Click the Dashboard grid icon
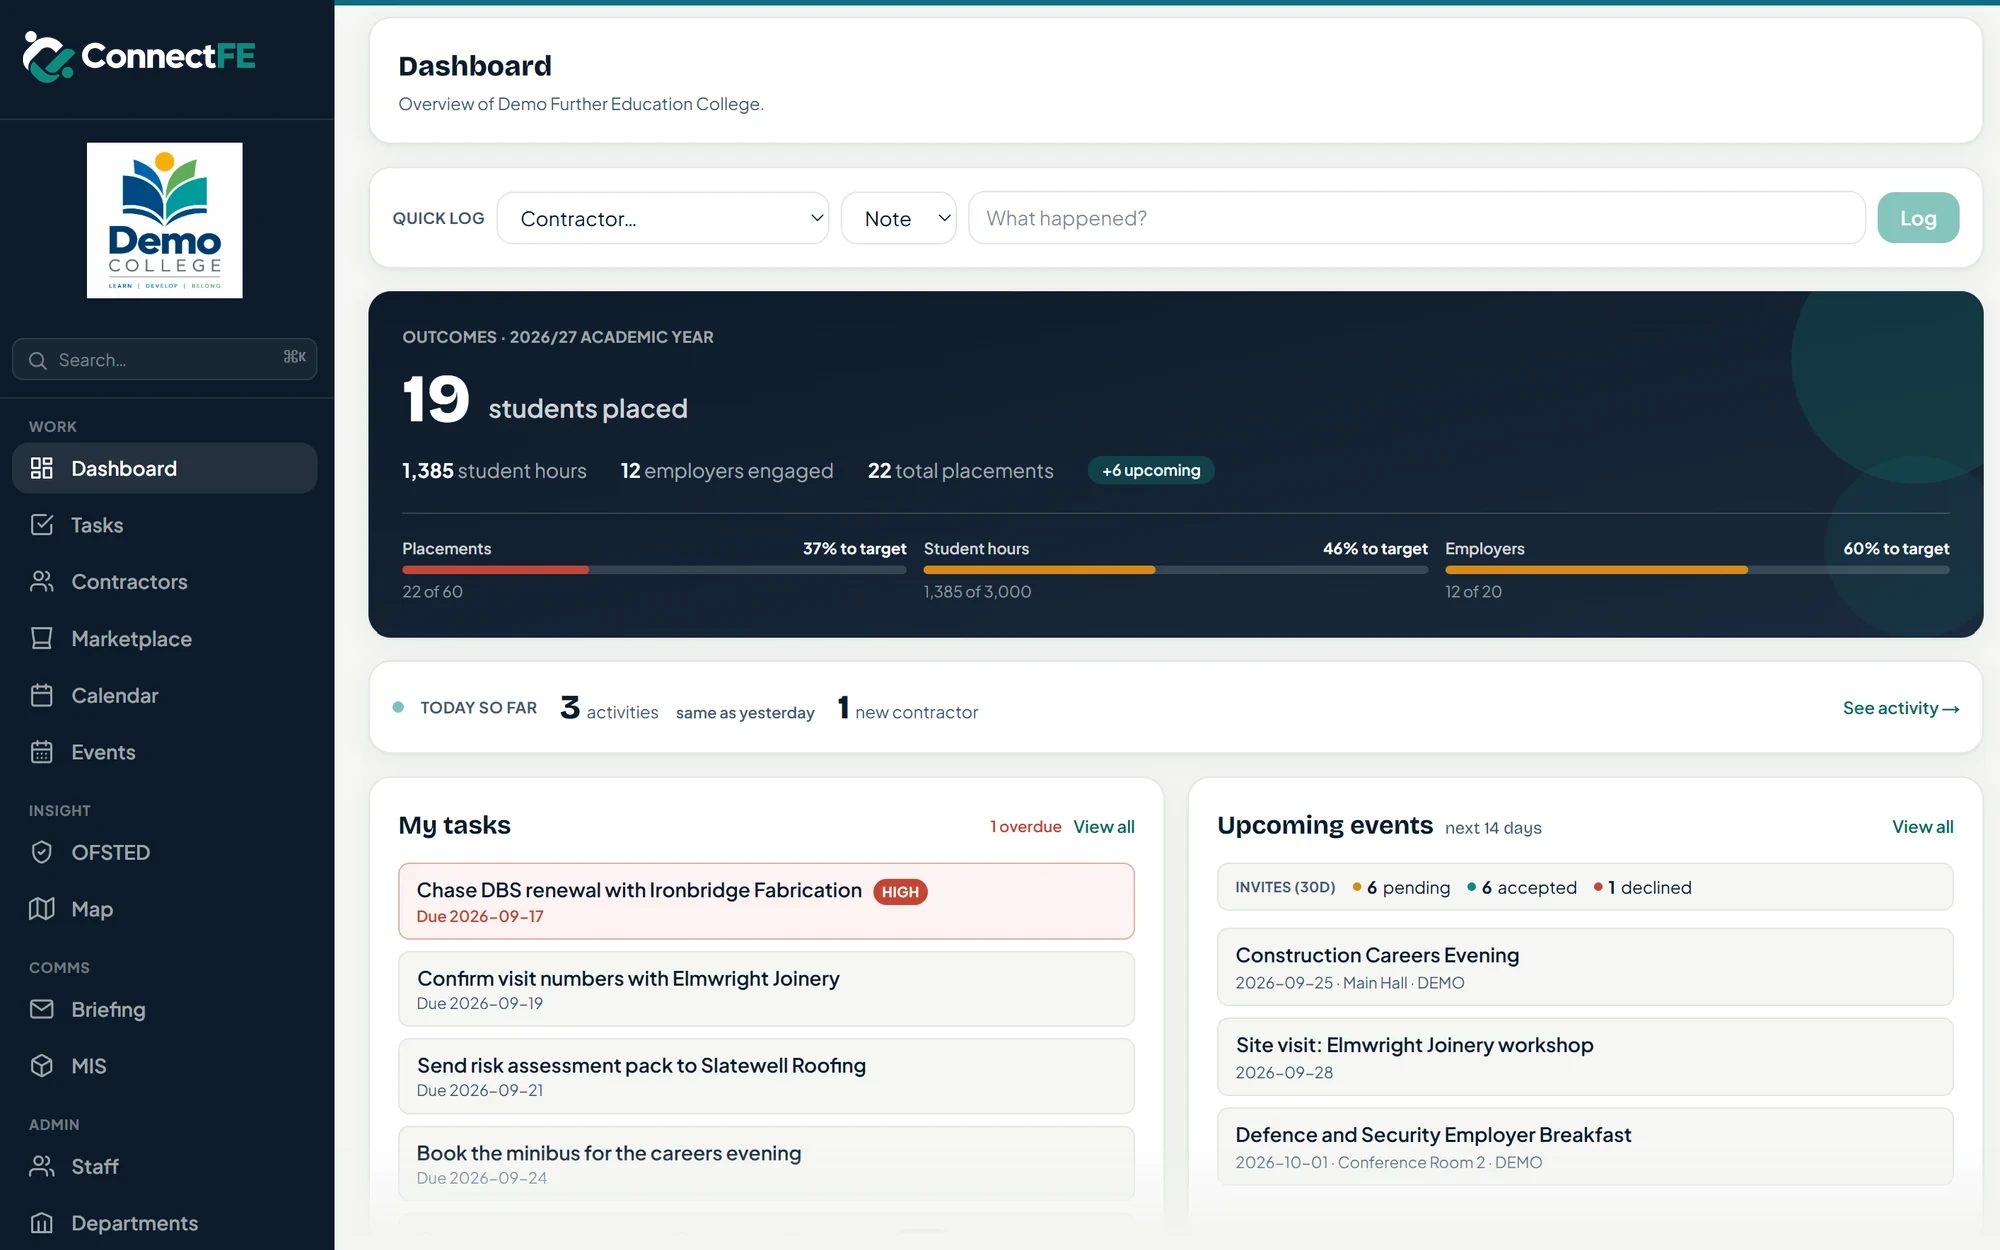The width and height of the screenshot is (2000, 1250). pos(42,468)
